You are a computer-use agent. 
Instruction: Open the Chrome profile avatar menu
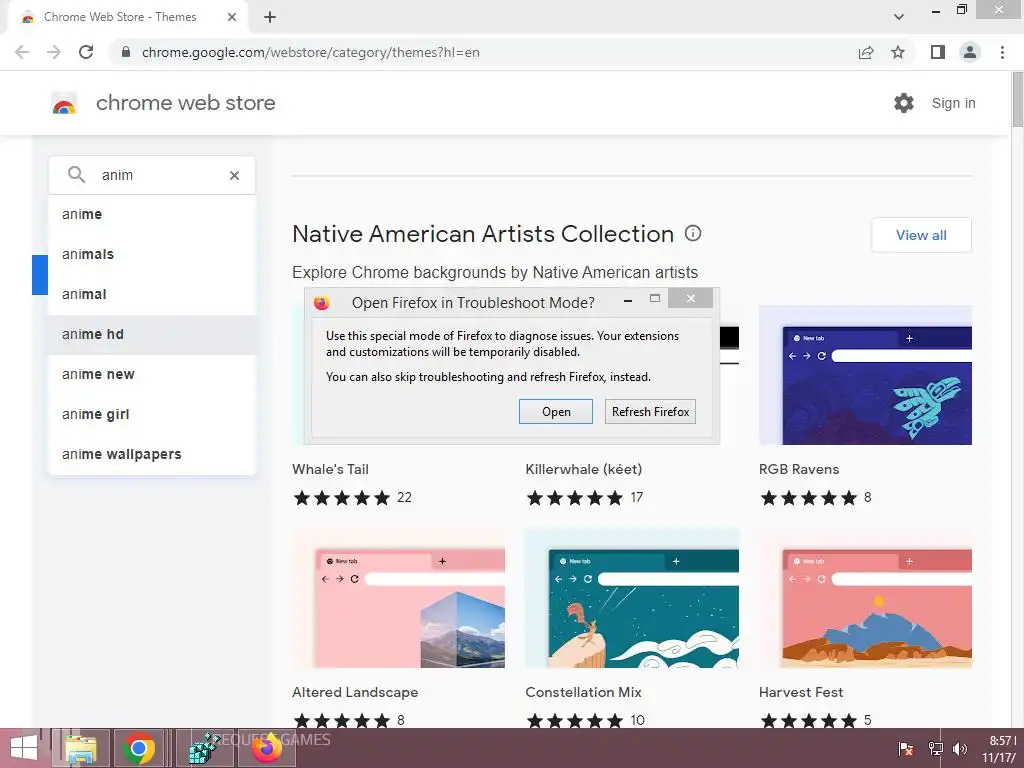(970, 52)
